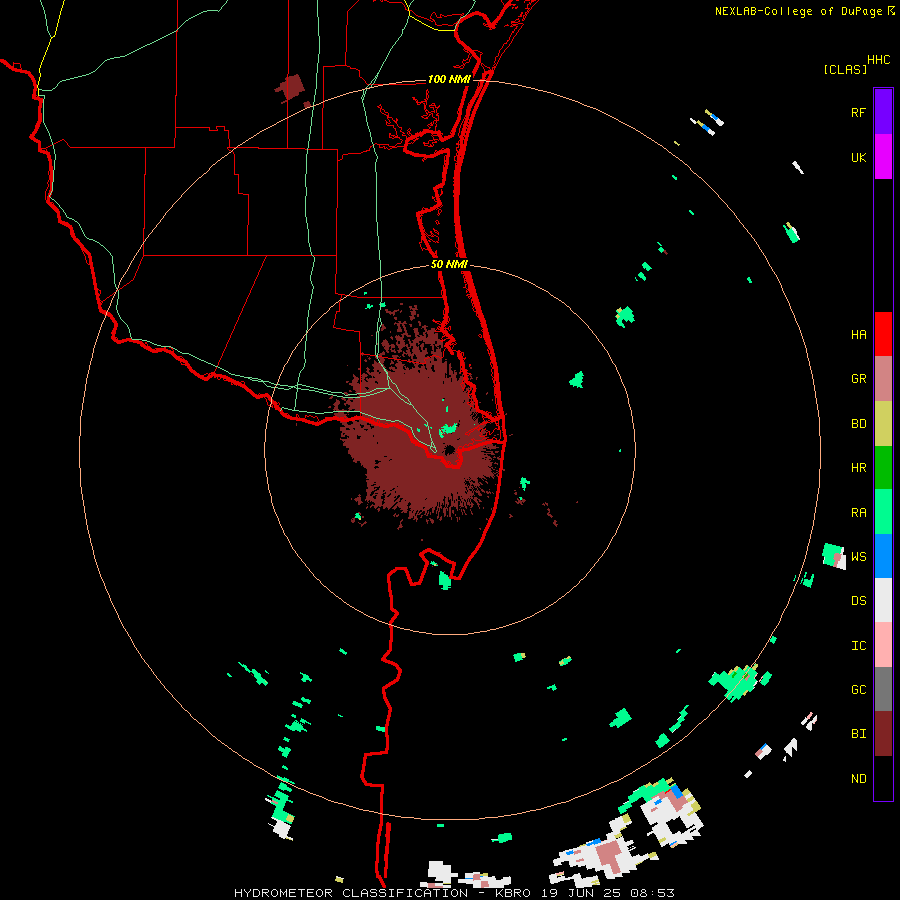Click the BI brown legend swatch

(883, 734)
